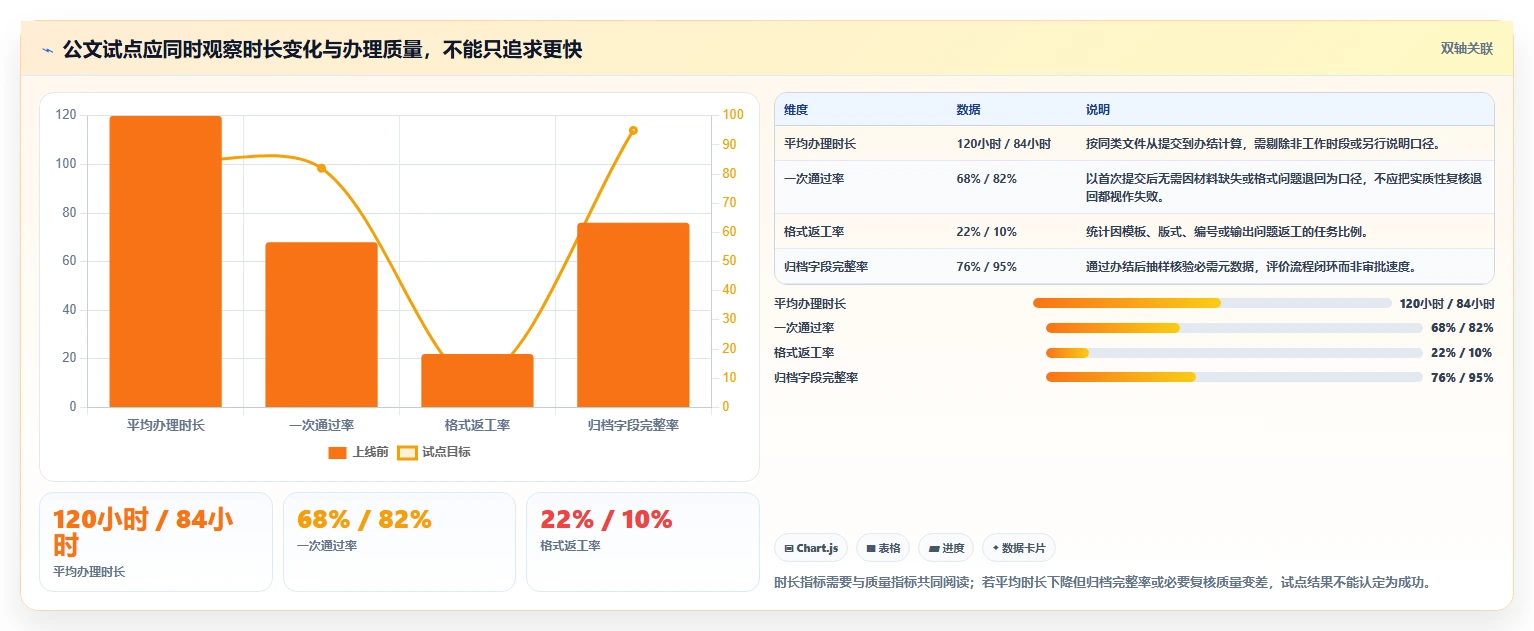Click the header title 公文试点应同时观察时长变化
Screen dimensions: 1534x631
point(322,49)
